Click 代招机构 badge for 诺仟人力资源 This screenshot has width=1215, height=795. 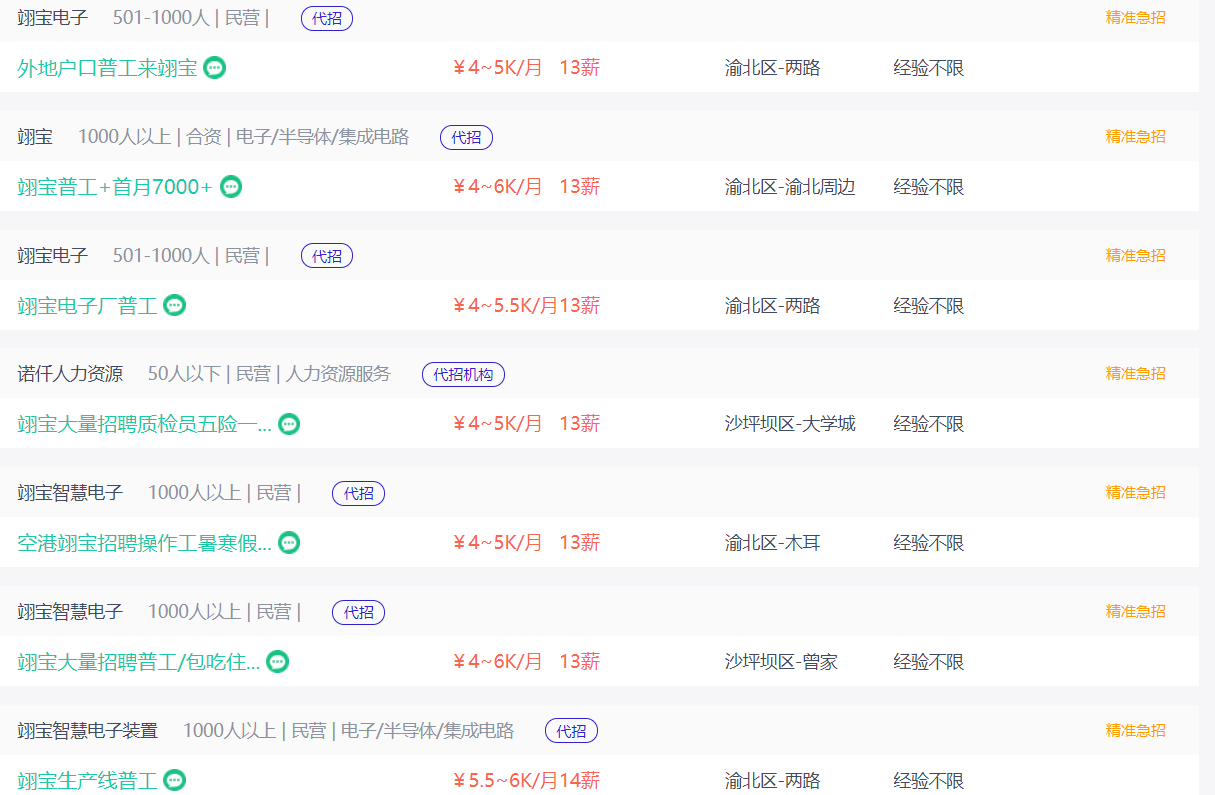464,375
